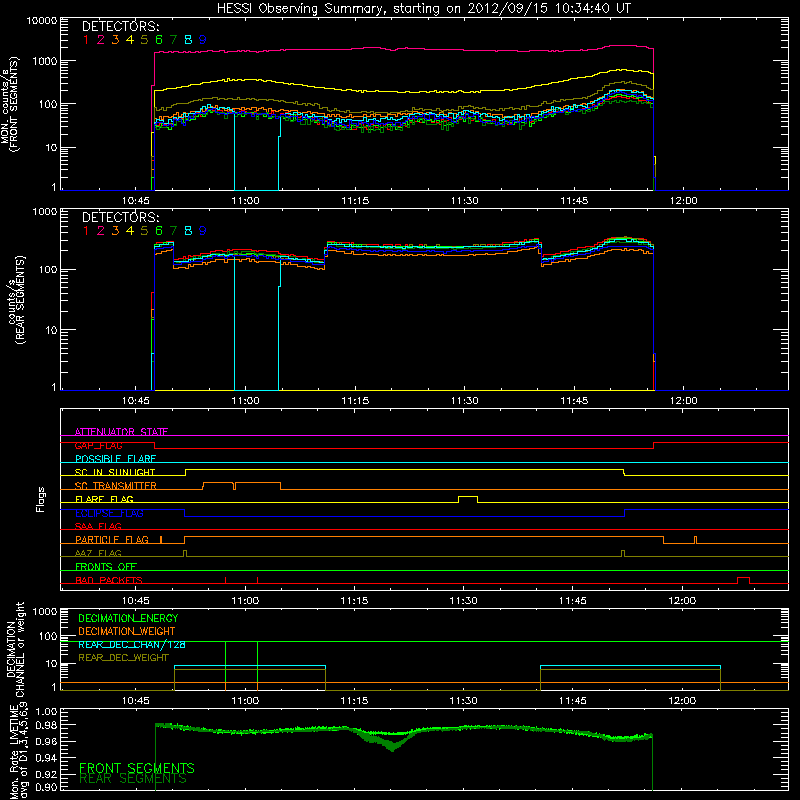Select olive detector 5 in the front segments legend
This screenshot has width=800, height=800.
144,40
